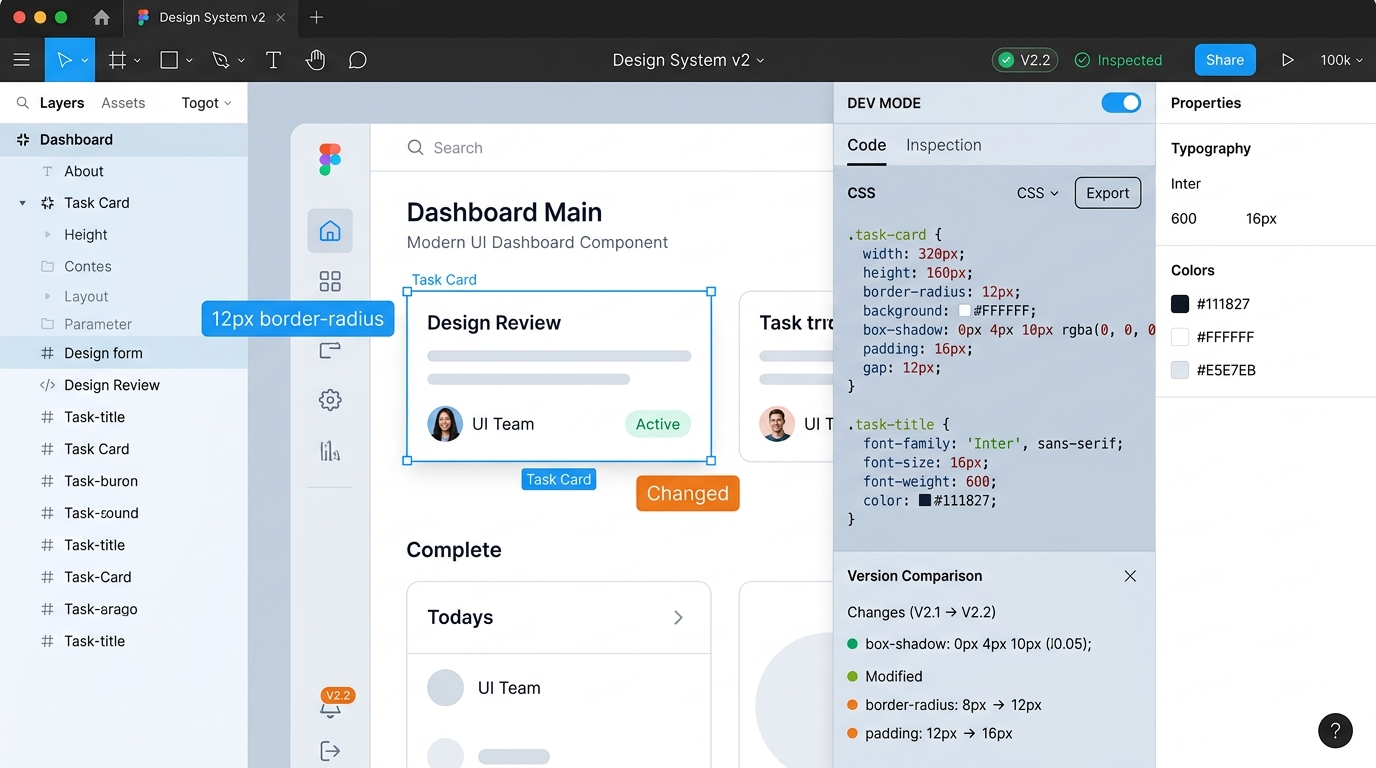Open the settings gear in the dashboard sidebar
Screen dimensions: 1376x768
click(330, 399)
